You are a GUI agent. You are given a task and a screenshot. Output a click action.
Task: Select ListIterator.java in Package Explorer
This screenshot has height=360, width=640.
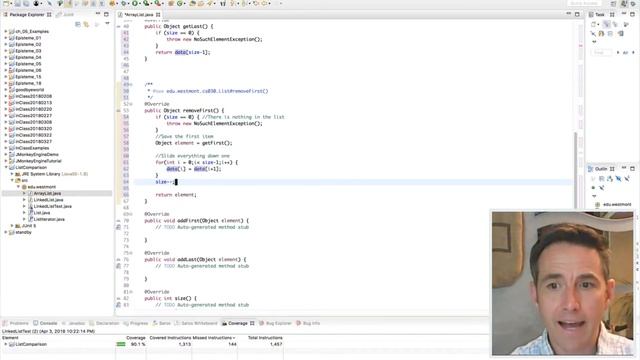tap(49, 220)
